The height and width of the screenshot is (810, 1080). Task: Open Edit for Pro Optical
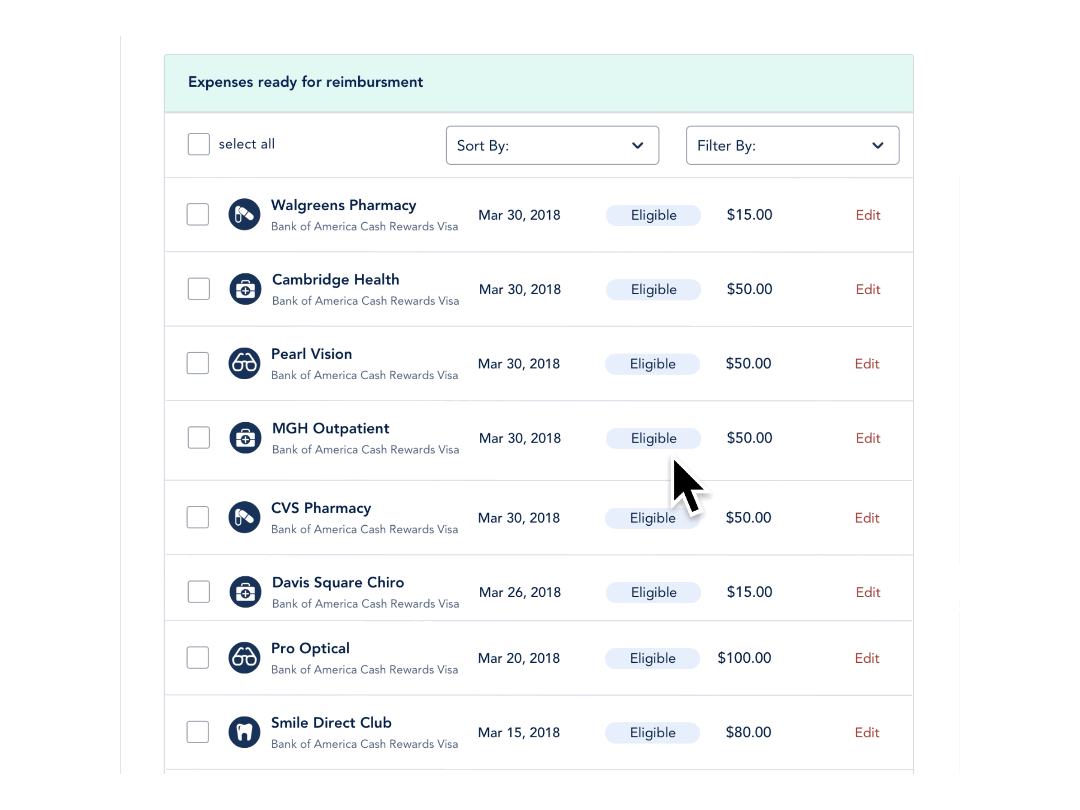pos(867,658)
